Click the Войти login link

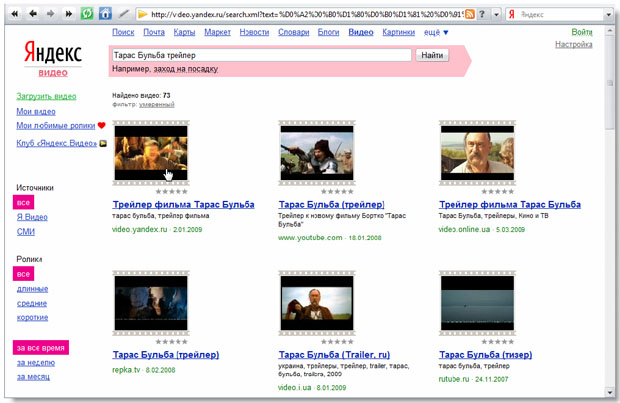pos(582,32)
